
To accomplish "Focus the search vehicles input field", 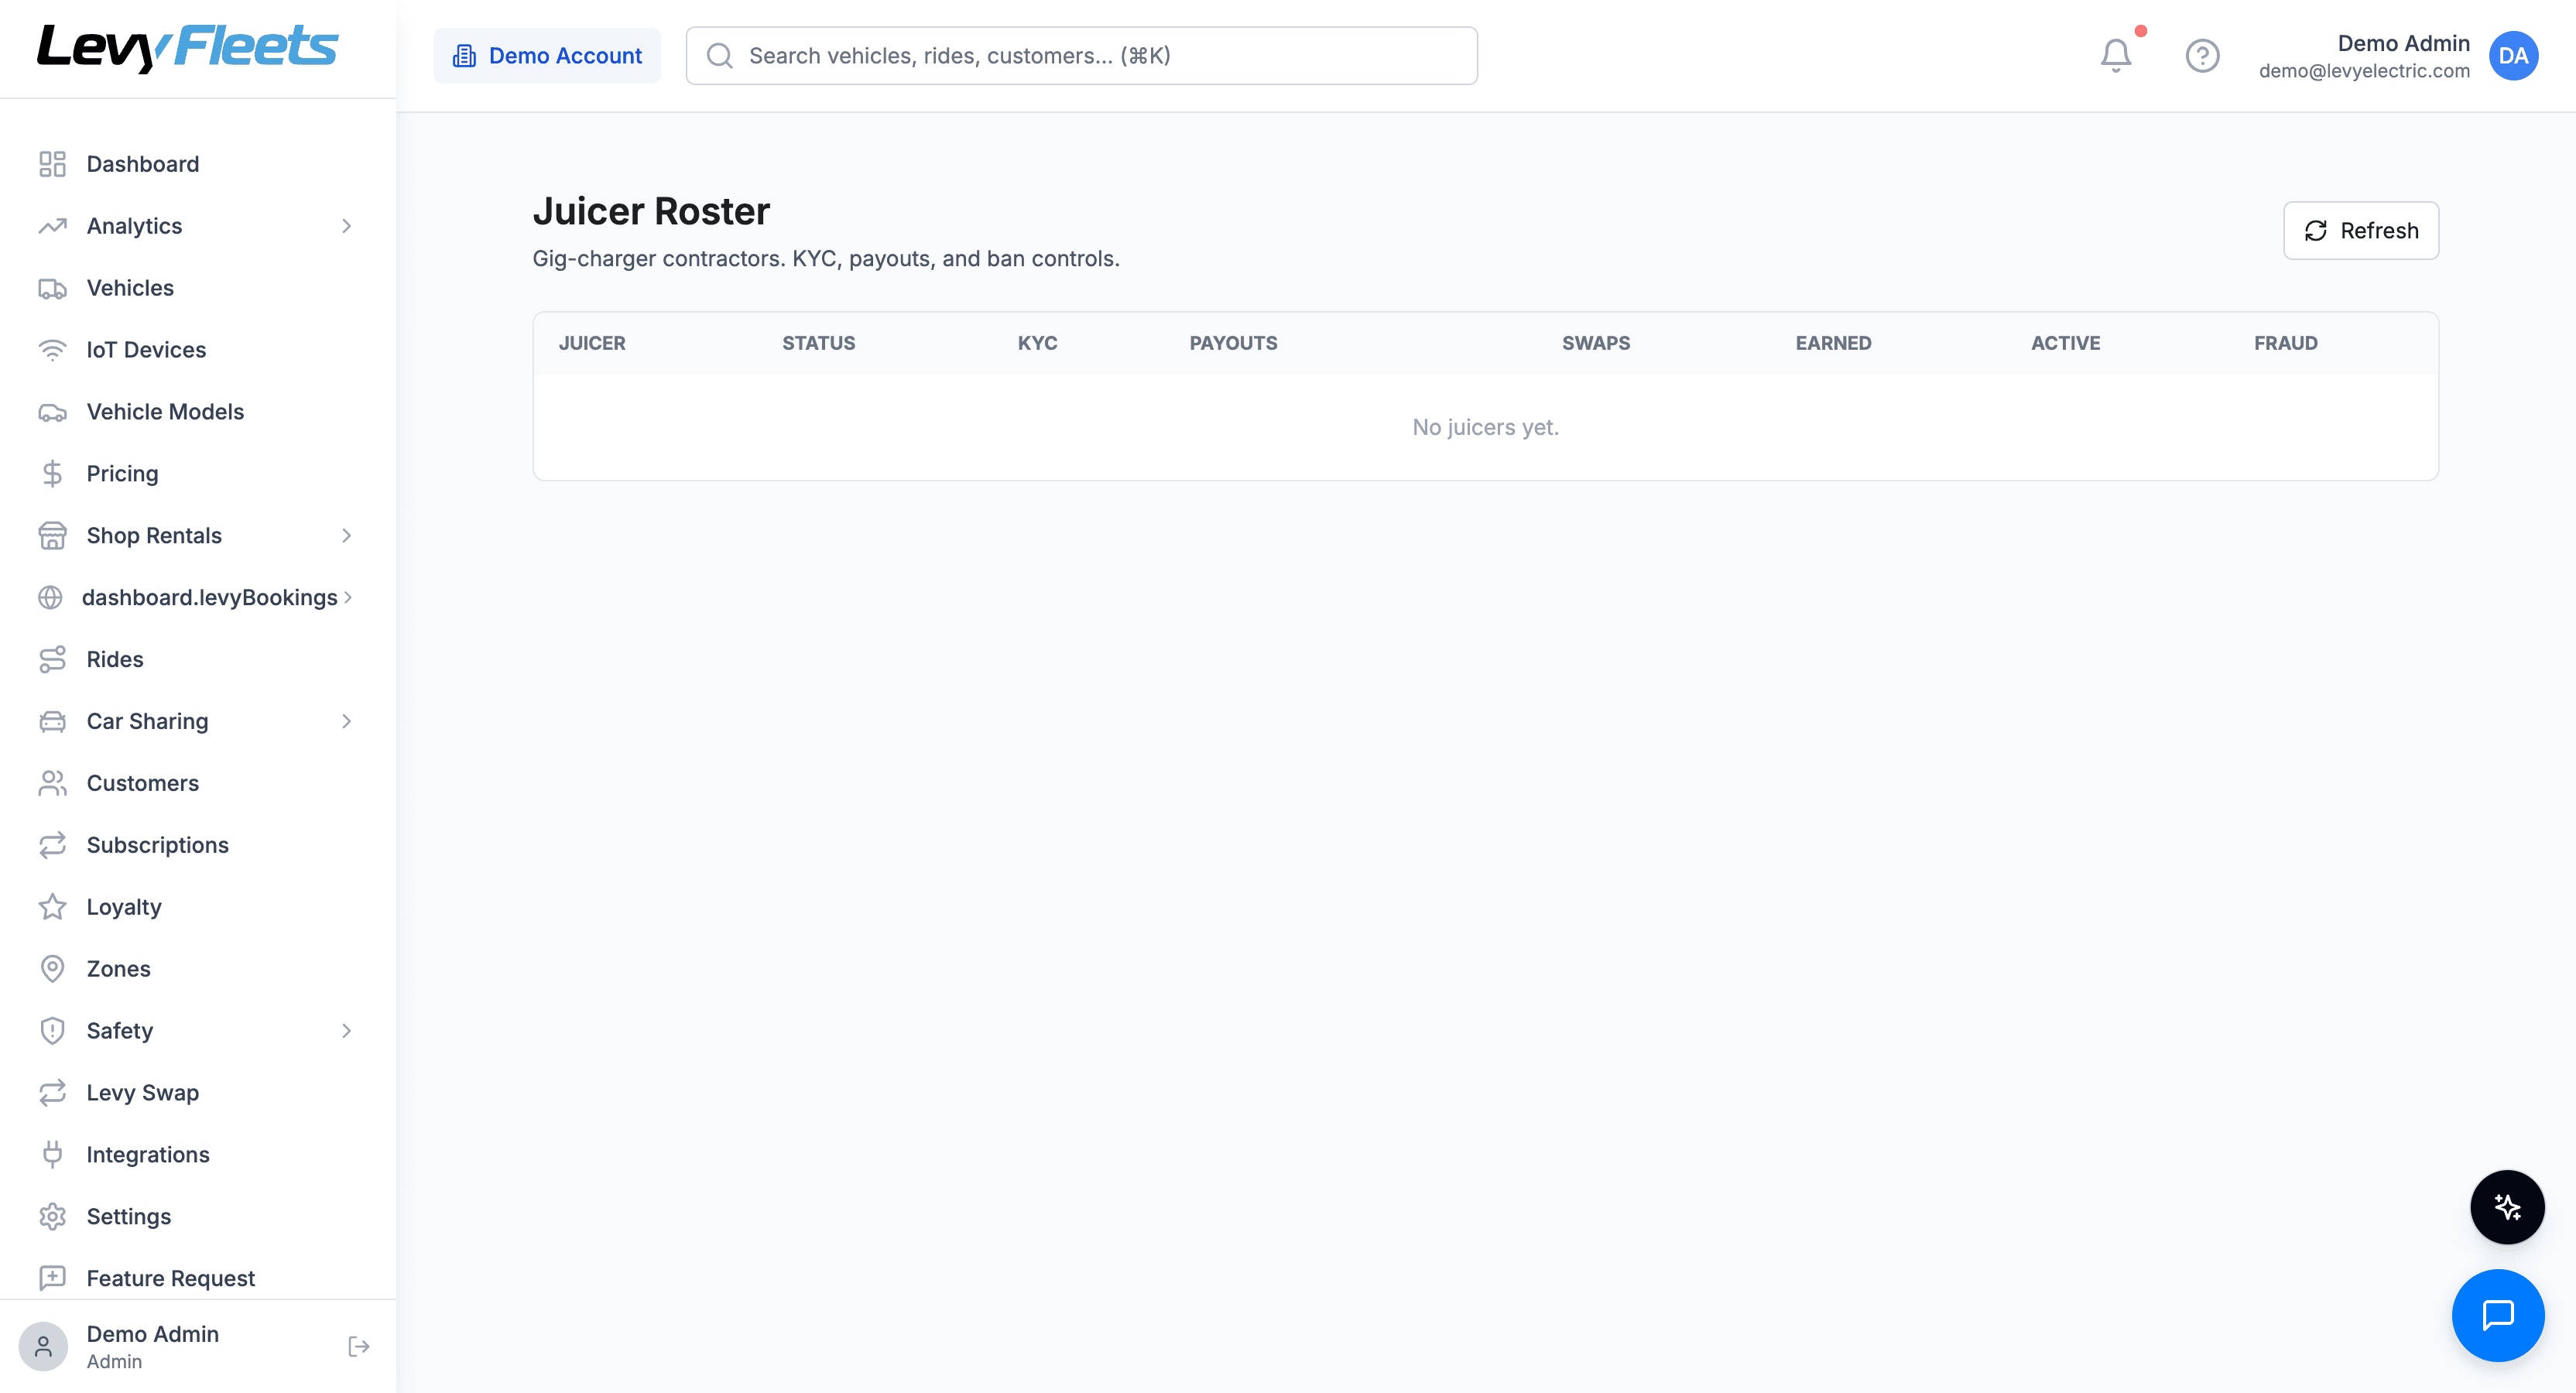I will pos(1082,56).
